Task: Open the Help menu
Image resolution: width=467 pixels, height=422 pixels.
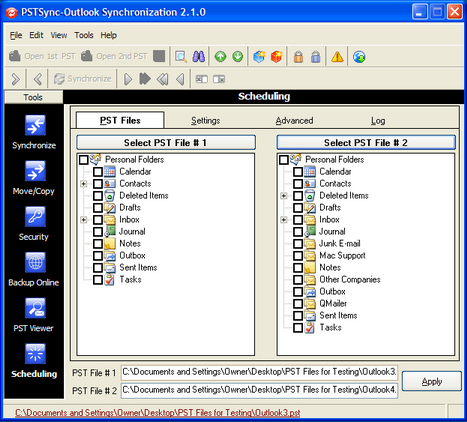Action: 109,35
